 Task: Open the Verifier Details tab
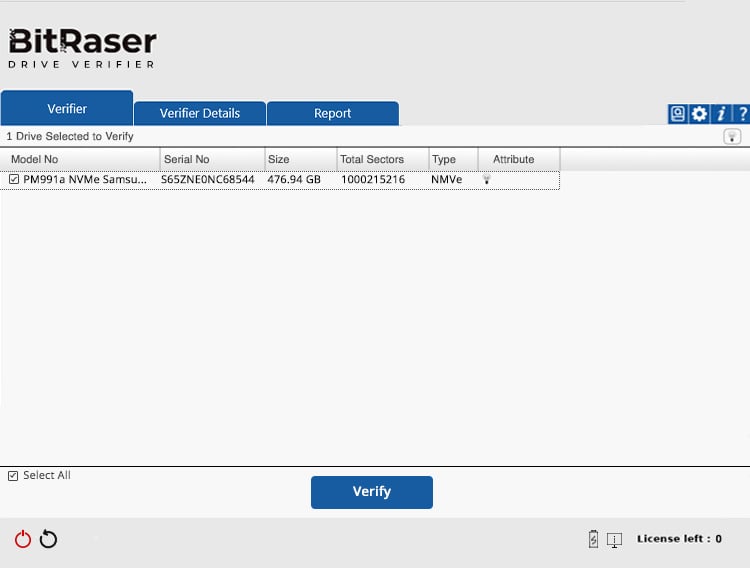tap(200, 113)
